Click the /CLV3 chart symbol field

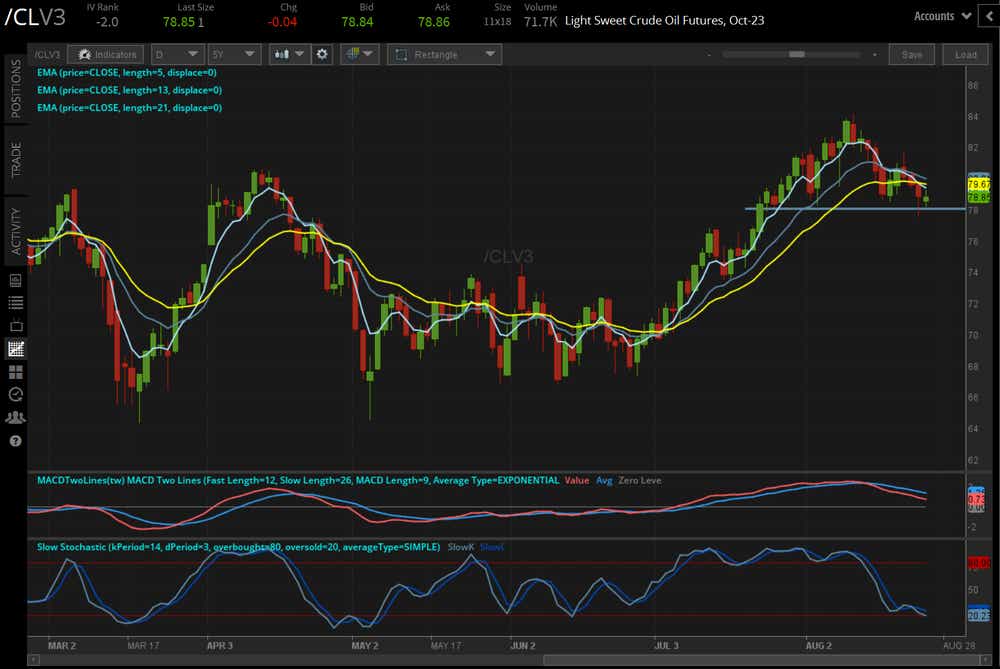[x=47, y=55]
